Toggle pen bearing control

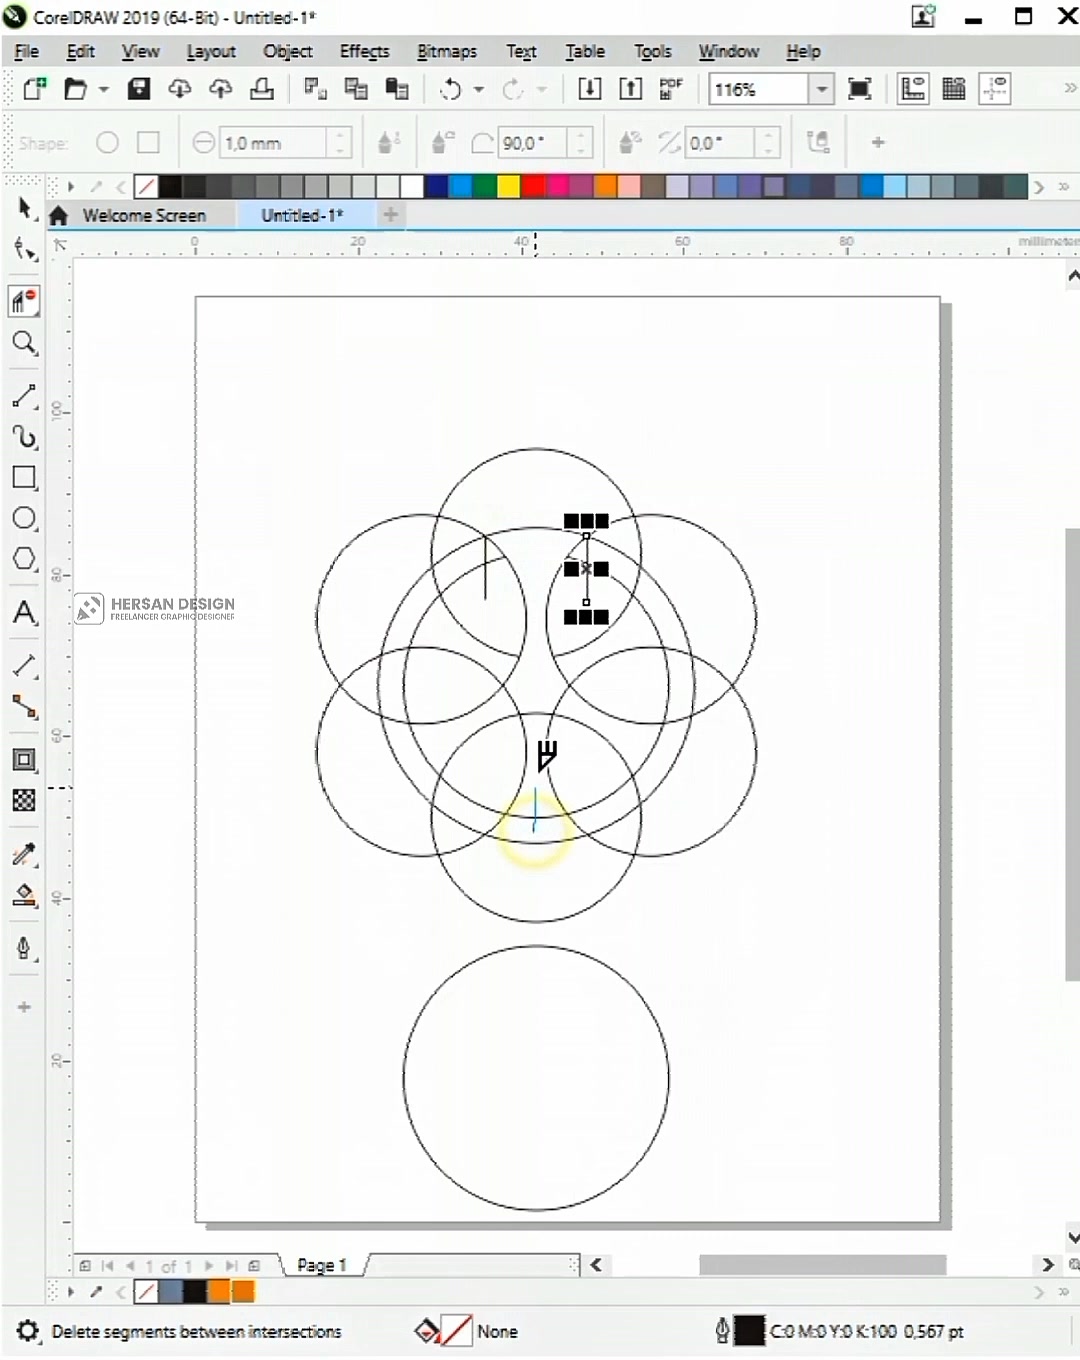629,143
